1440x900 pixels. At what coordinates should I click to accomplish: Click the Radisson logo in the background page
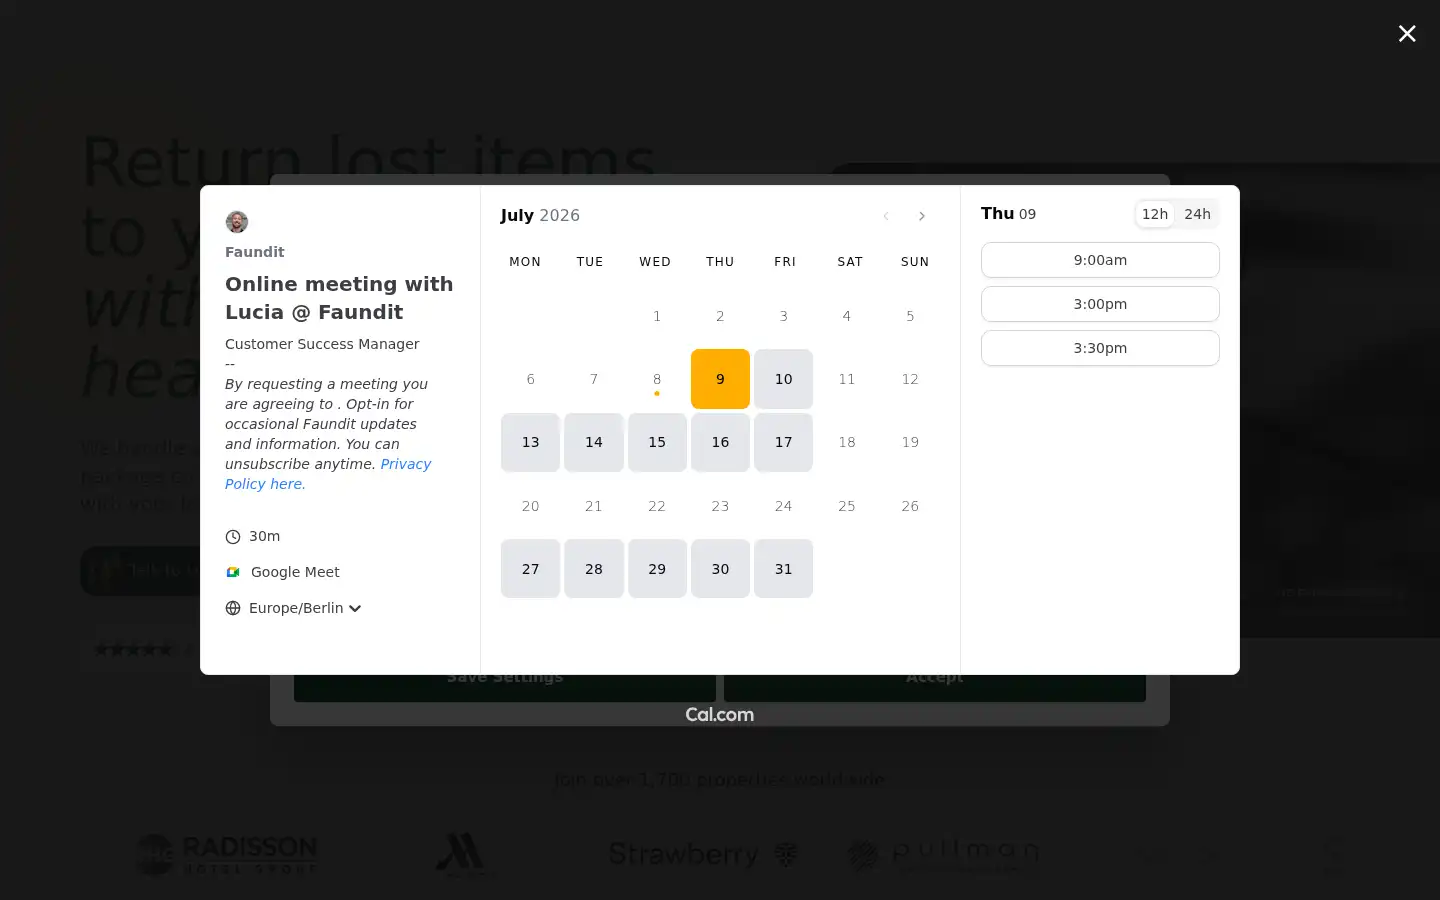click(227, 855)
